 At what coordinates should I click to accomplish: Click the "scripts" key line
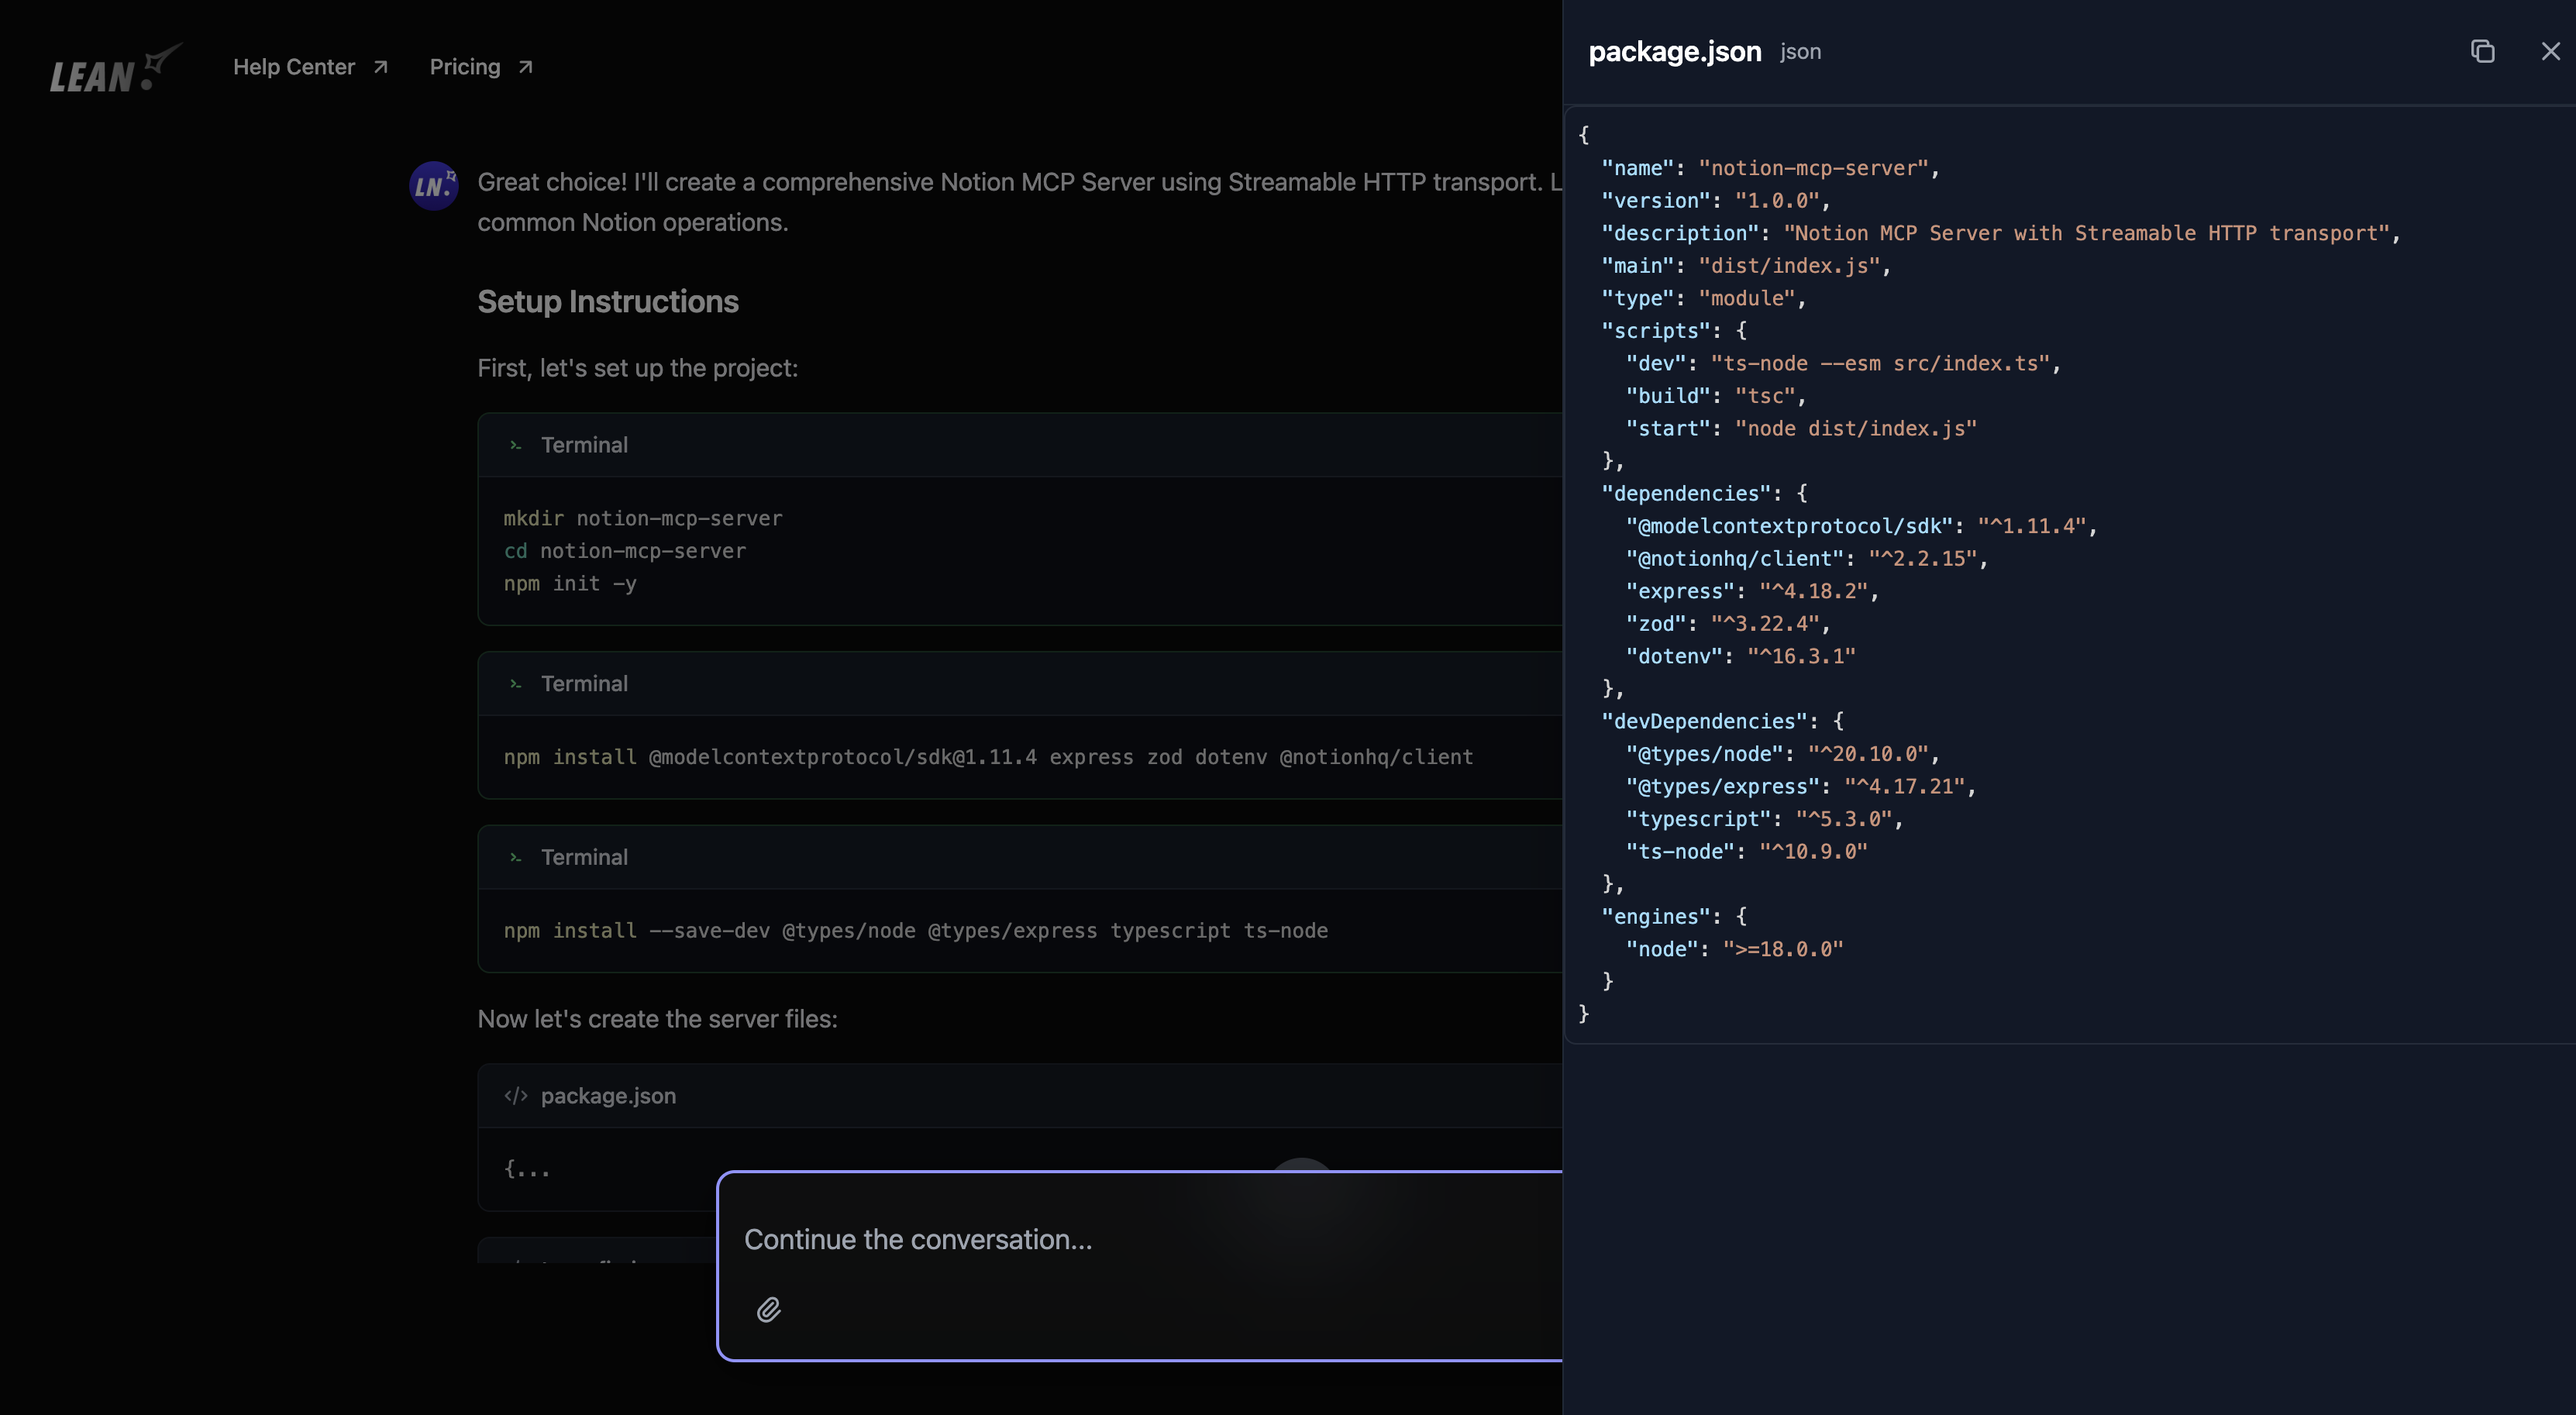[x=1674, y=331]
